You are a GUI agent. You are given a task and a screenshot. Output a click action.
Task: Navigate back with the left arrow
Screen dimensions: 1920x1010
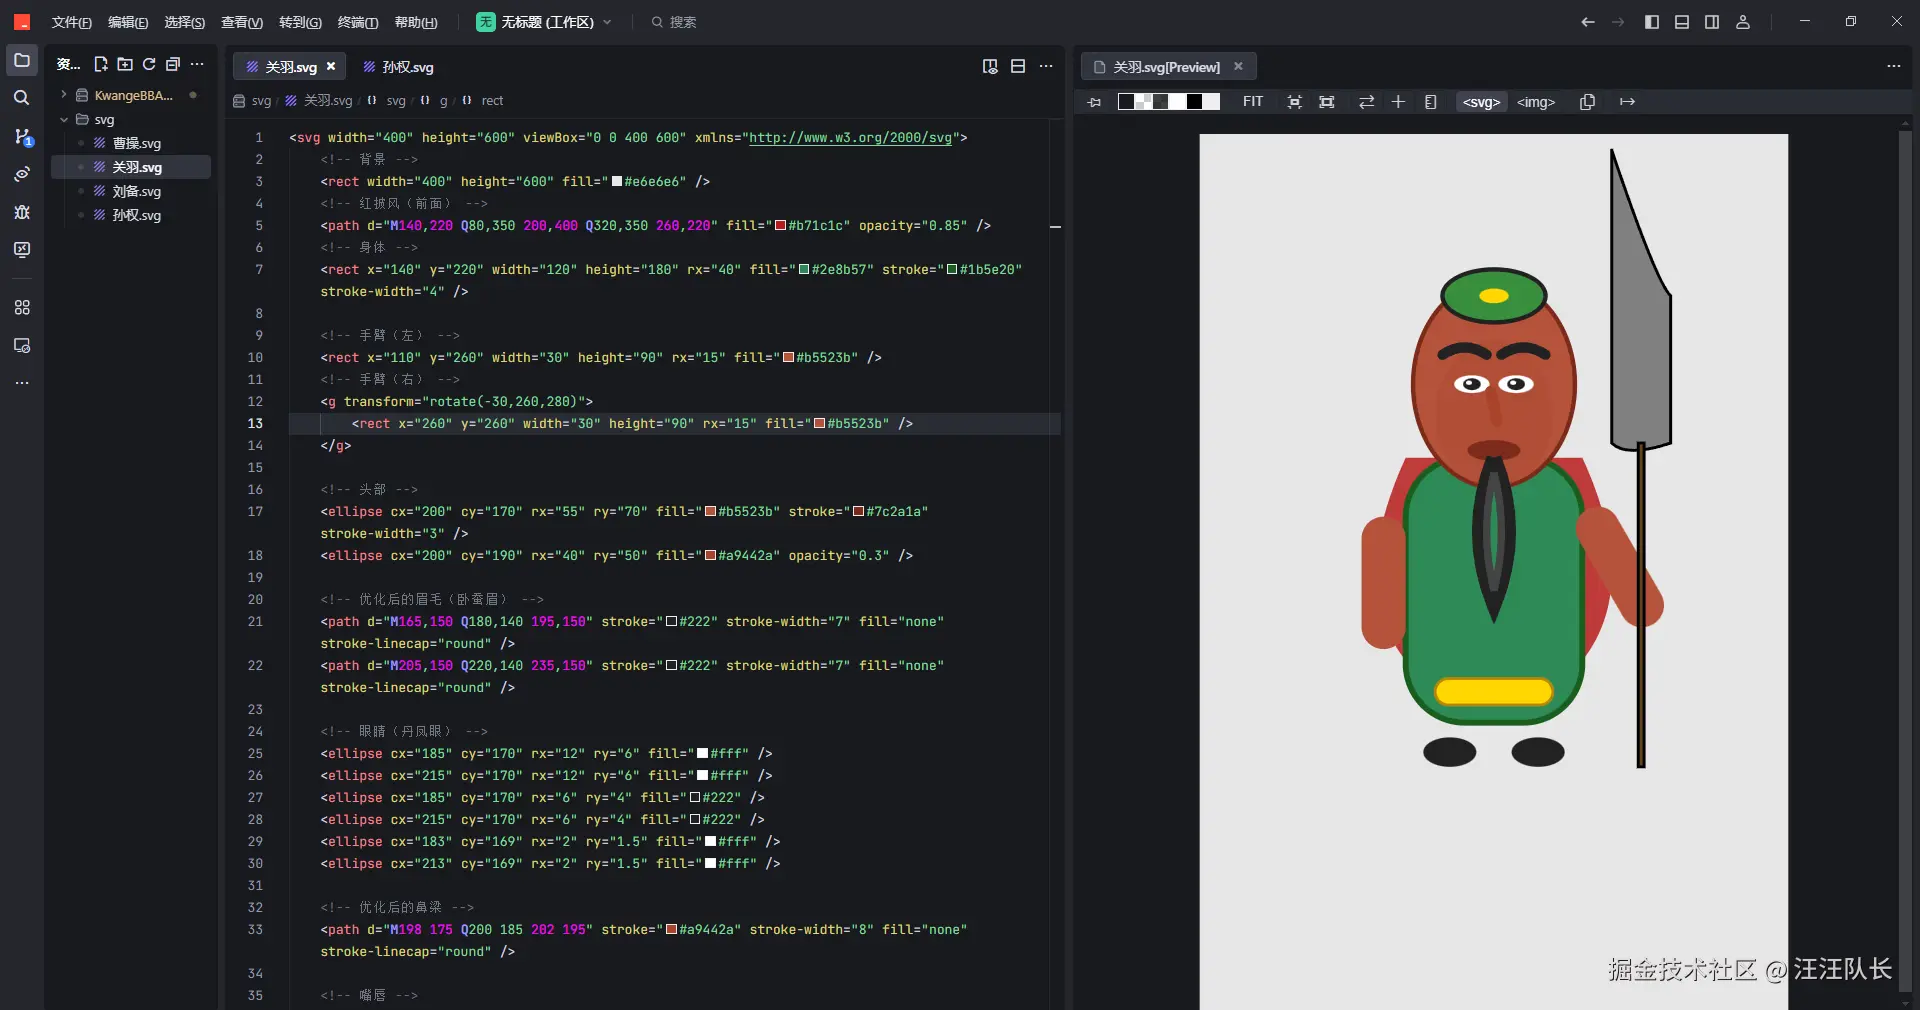(1588, 22)
